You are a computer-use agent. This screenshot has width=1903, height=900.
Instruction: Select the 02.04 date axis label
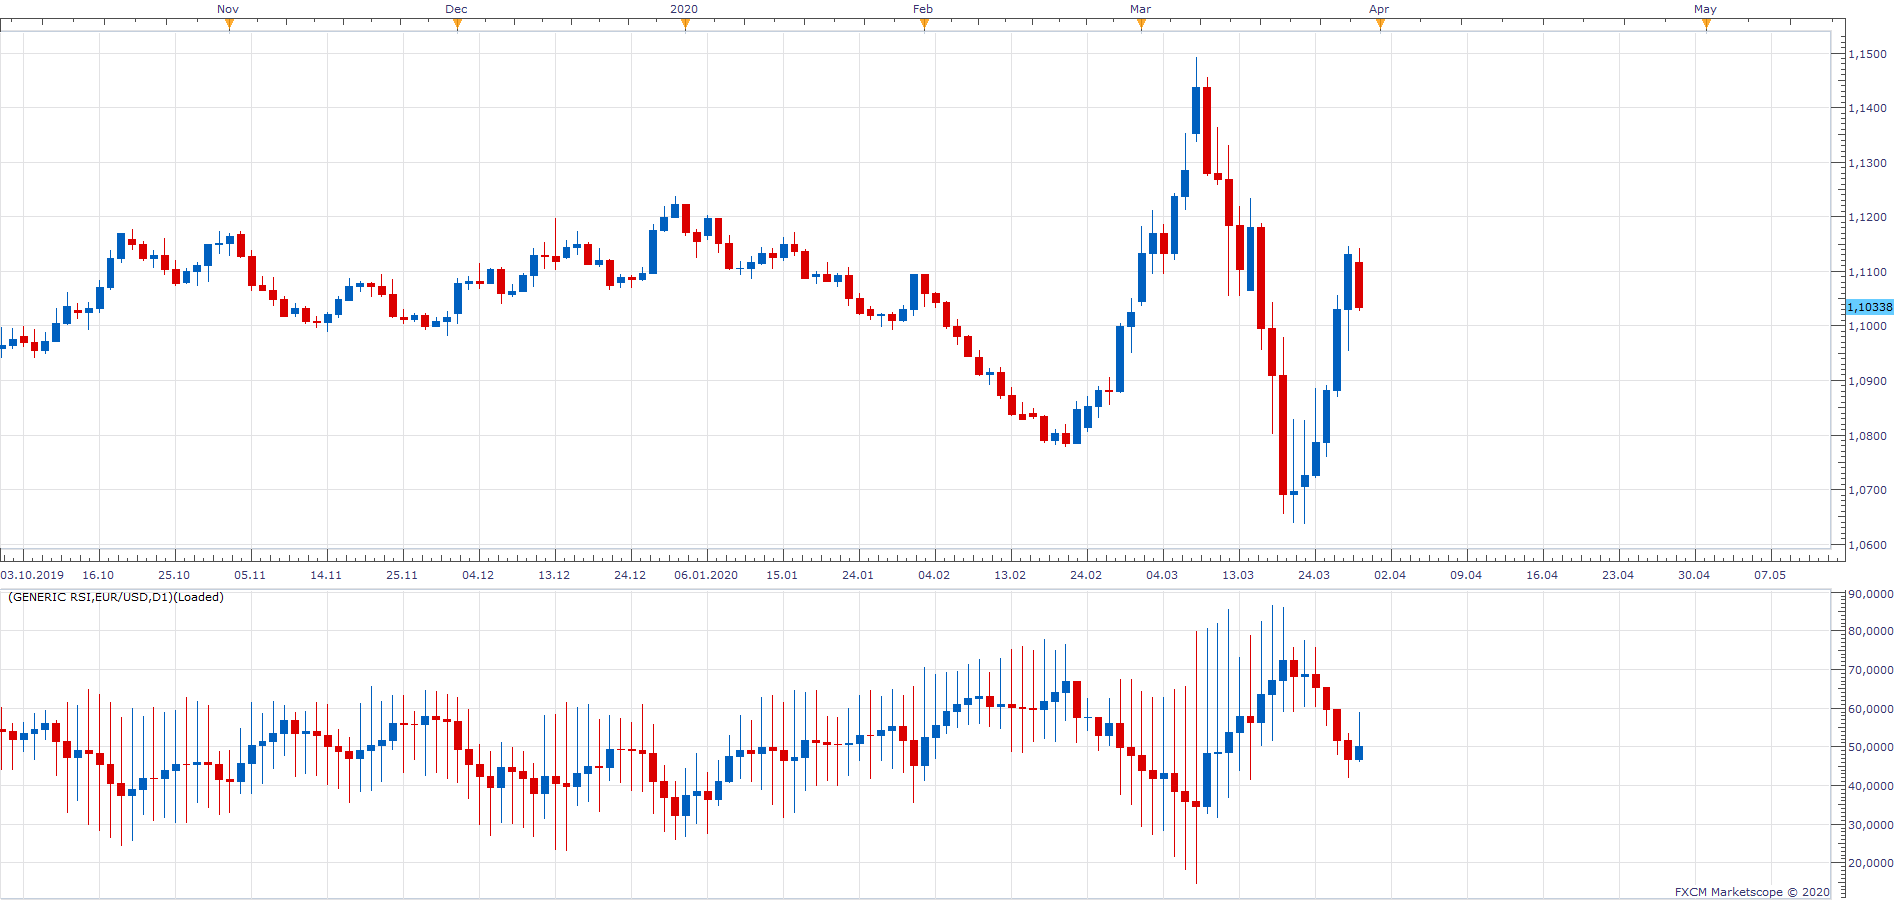[1390, 575]
